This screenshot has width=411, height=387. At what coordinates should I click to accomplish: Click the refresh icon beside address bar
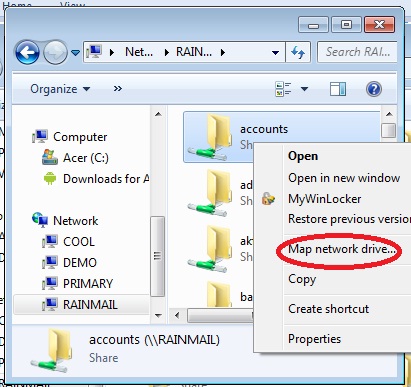tap(298, 52)
